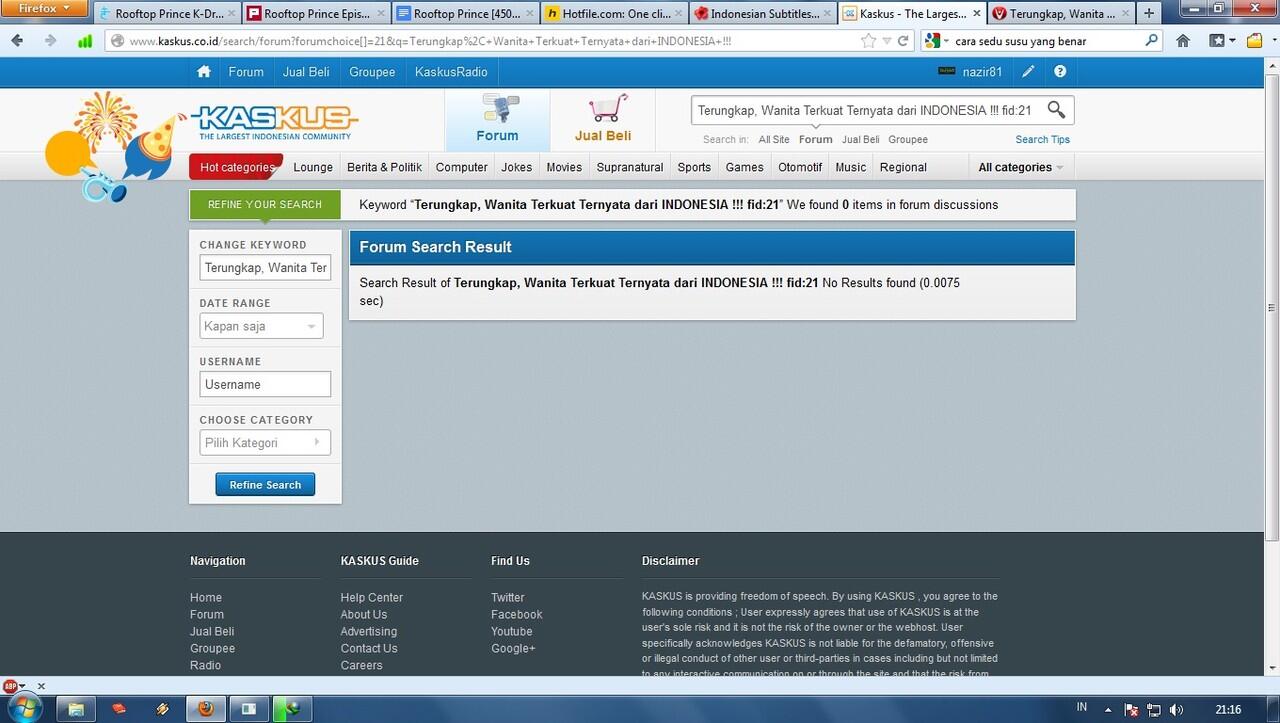Click the browser forward arrow
This screenshot has width=1280, height=723.
(50, 41)
